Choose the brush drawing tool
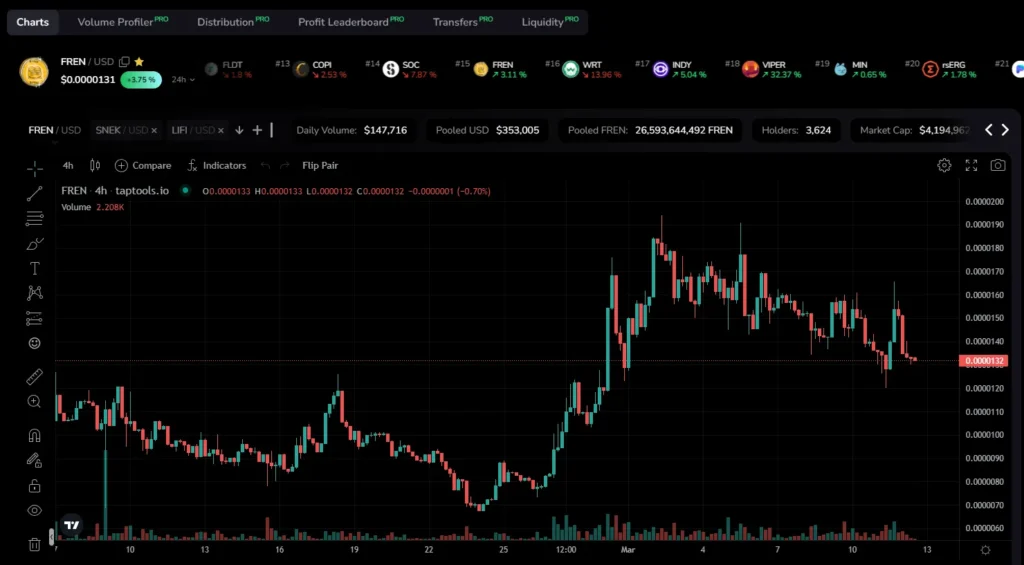Screen dimensions: 1024x565 pyautogui.click(x=35, y=244)
